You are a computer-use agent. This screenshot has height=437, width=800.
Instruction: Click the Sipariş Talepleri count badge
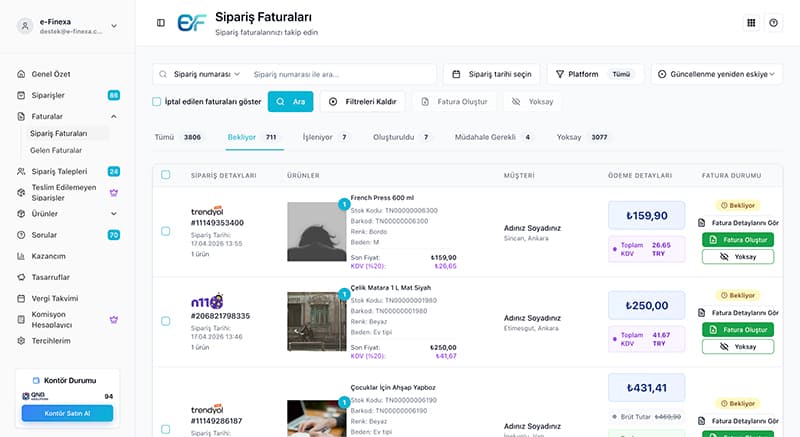click(114, 171)
